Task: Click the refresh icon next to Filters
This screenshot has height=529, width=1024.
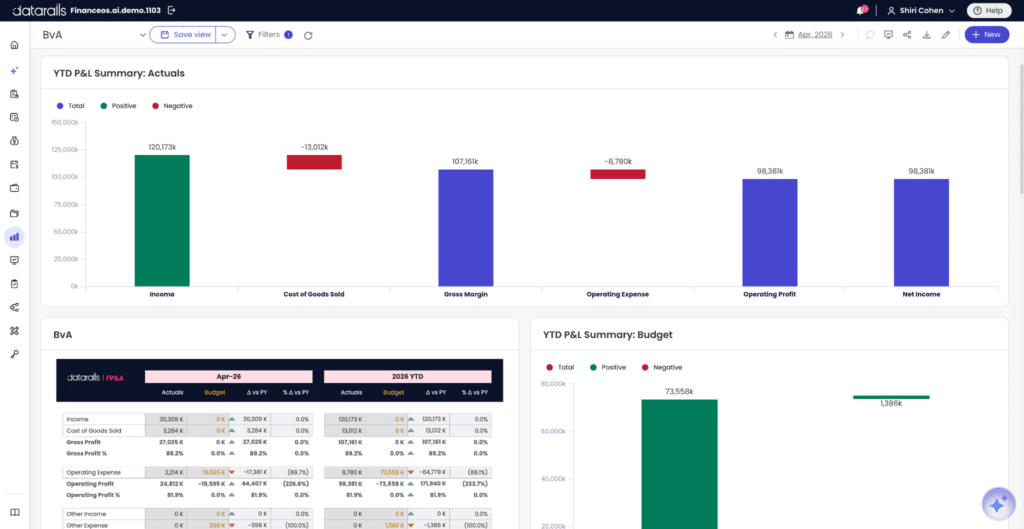Action: coord(308,35)
